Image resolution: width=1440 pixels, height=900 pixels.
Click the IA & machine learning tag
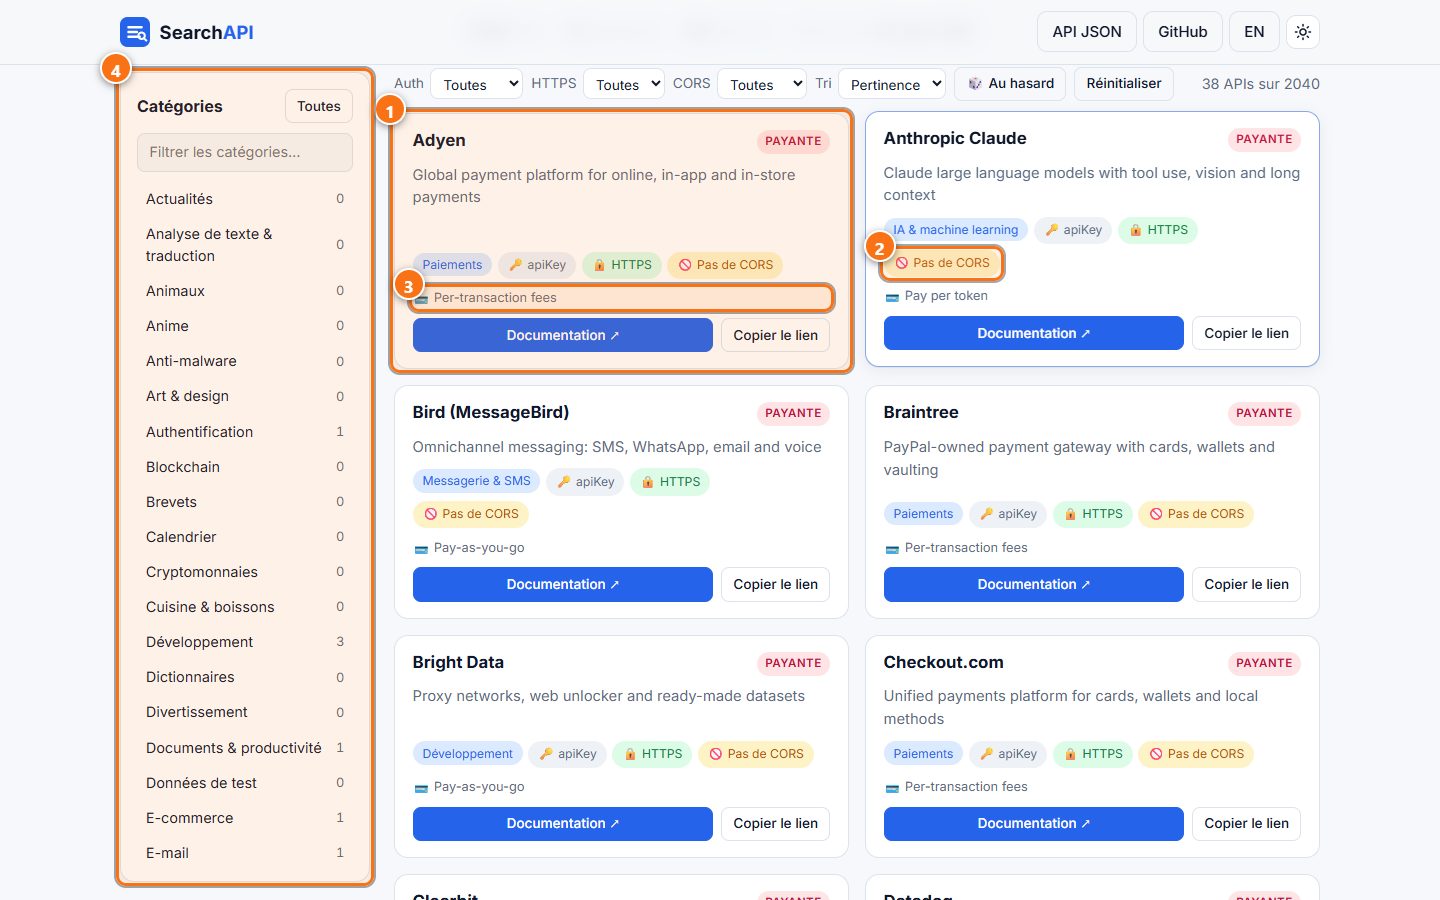coord(955,230)
